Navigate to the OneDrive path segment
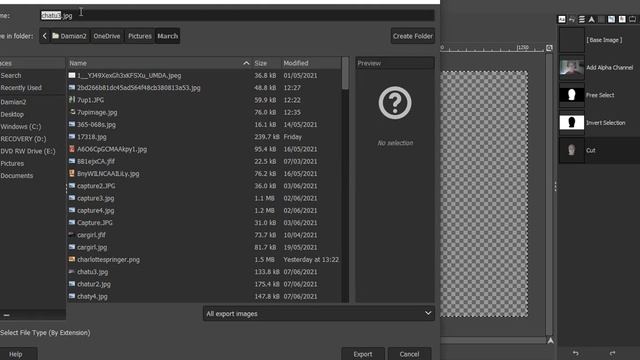Image resolution: width=640 pixels, height=360 pixels. (107, 36)
